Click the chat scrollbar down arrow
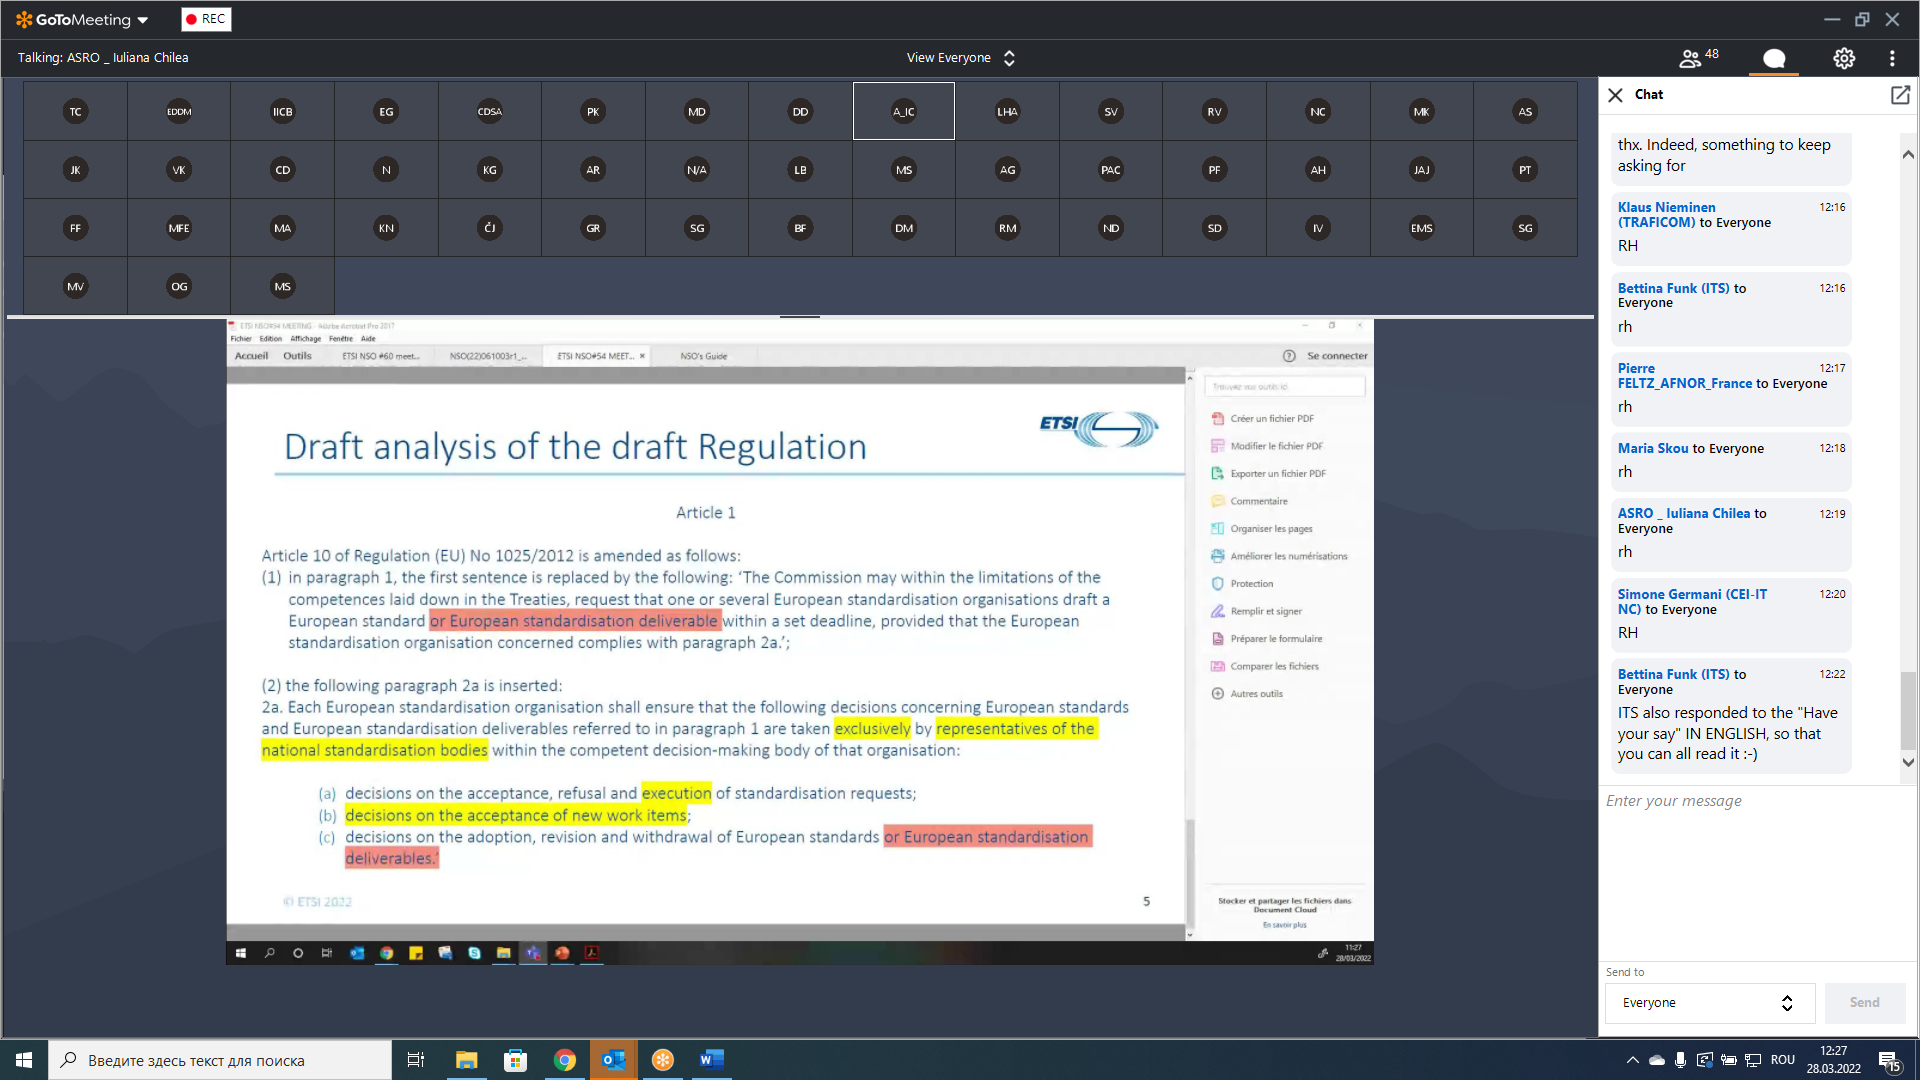This screenshot has width=1920, height=1080. [1908, 762]
